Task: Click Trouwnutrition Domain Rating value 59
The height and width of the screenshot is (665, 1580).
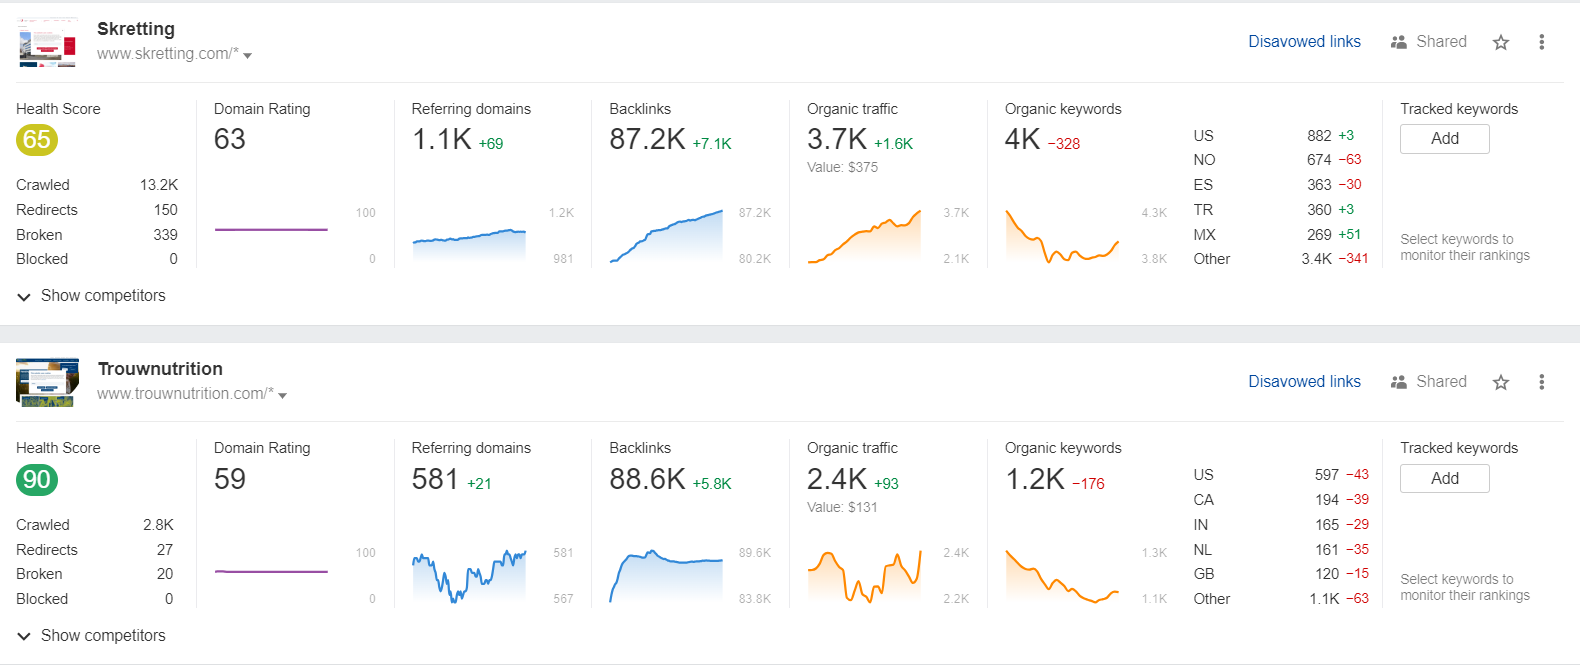Action: 230,480
